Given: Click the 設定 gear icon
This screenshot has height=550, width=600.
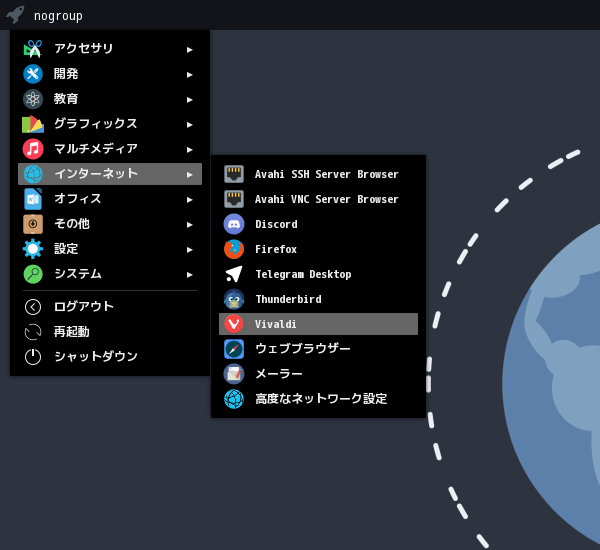Looking at the screenshot, I should [33, 249].
